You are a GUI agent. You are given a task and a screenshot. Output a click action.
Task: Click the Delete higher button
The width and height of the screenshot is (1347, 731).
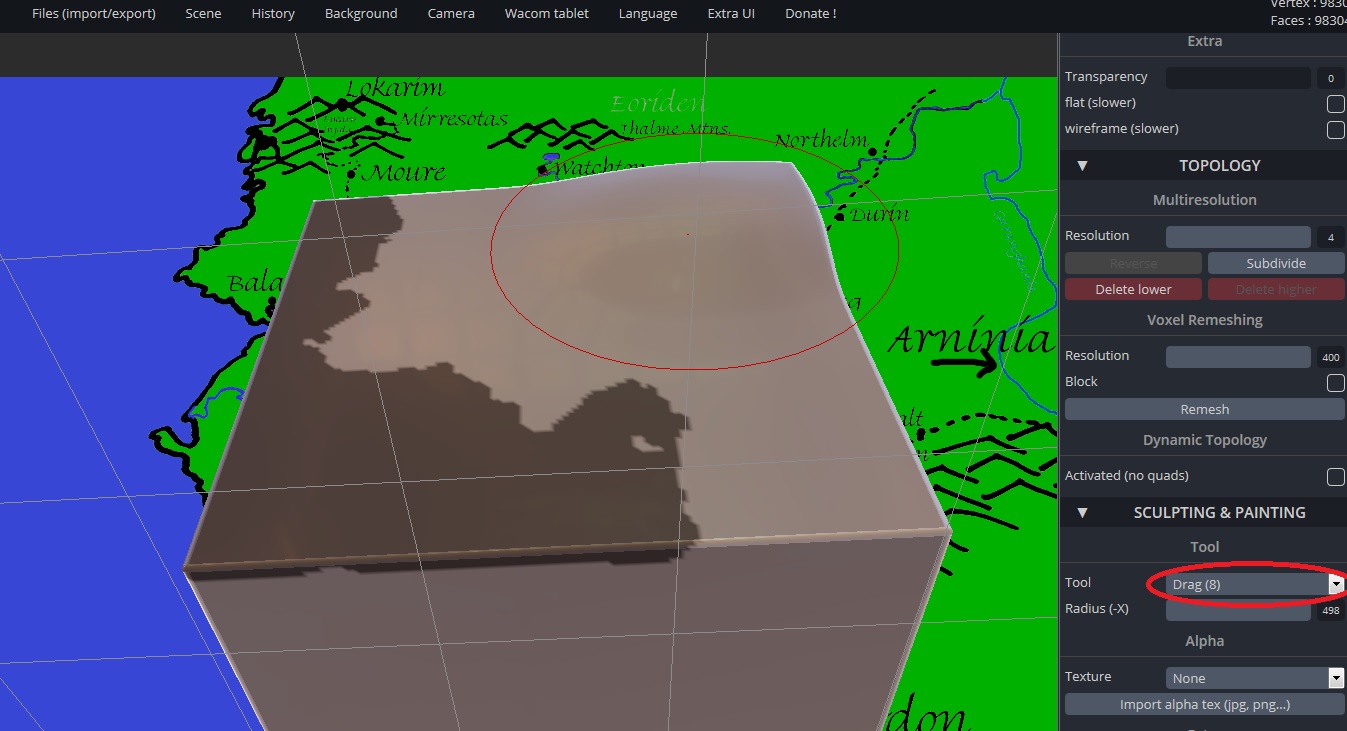click(x=1276, y=289)
